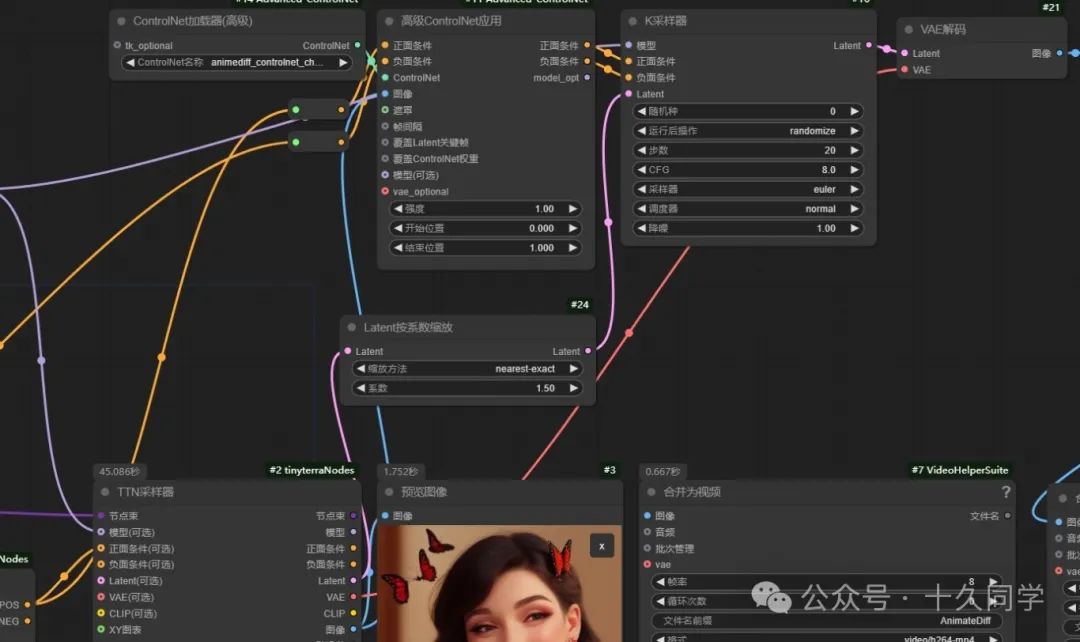Click the model_opt output socket
1080x642 pixels.
[x=587, y=78]
